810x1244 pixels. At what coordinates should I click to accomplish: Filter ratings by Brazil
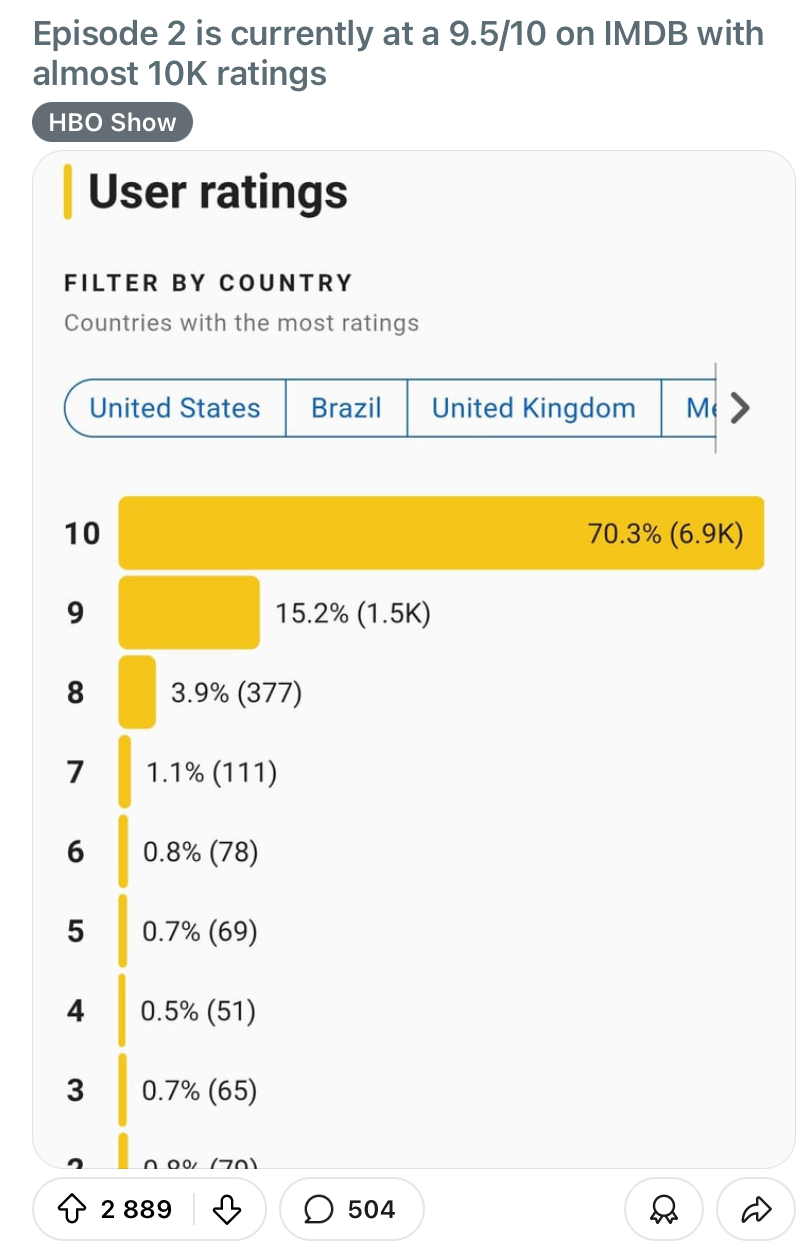346,408
